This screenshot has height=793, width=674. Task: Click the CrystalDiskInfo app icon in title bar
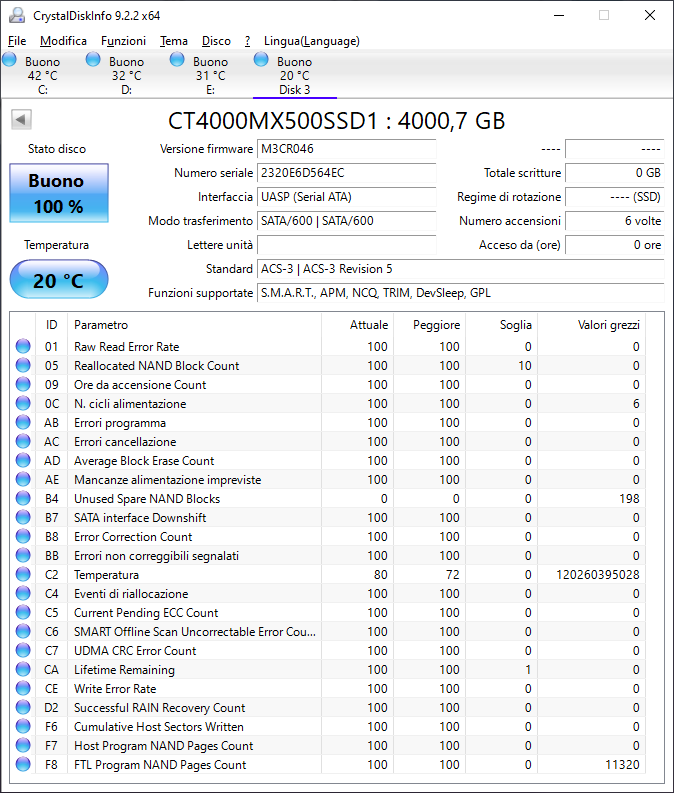(17, 15)
